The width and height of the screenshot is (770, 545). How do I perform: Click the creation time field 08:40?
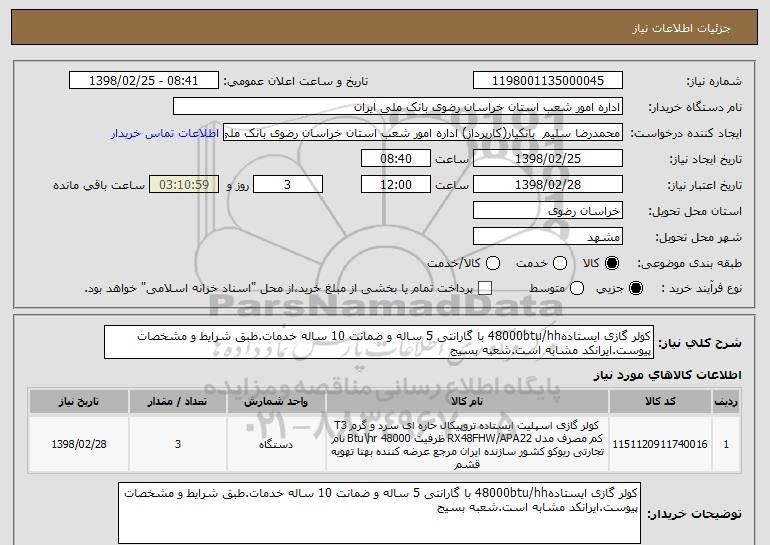396,159
